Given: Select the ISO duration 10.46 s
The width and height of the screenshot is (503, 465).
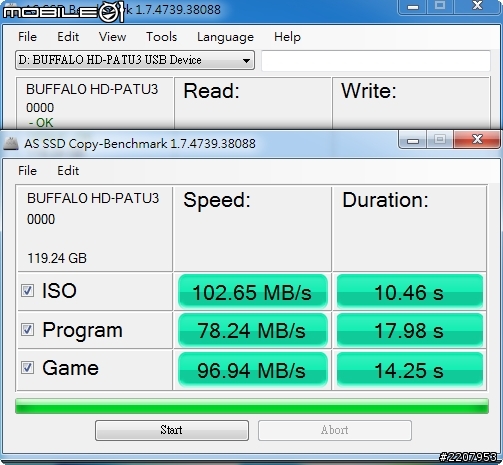Looking at the screenshot, I should pyautogui.click(x=410, y=292).
